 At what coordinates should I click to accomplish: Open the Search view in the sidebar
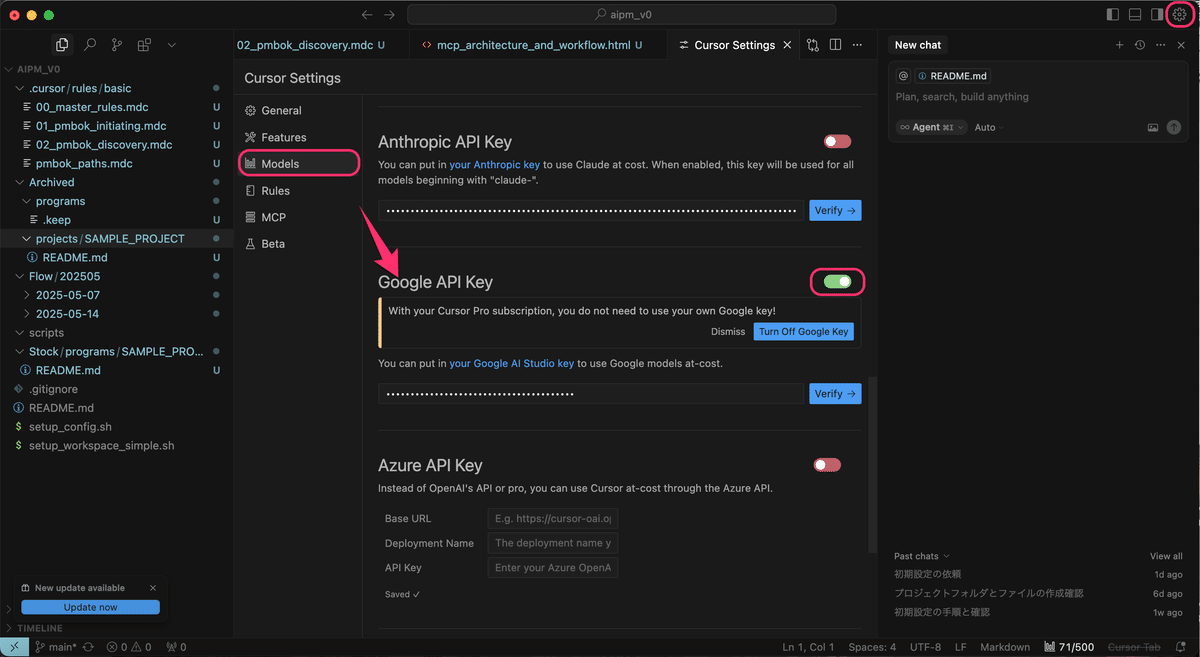(90, 45)
